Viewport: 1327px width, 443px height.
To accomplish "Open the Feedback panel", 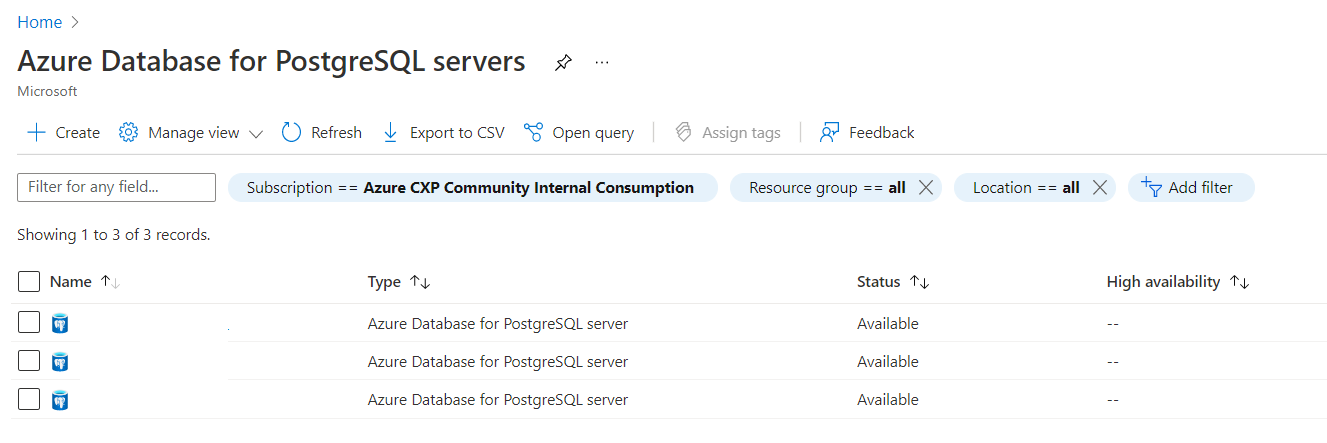I will pos(867,132).
